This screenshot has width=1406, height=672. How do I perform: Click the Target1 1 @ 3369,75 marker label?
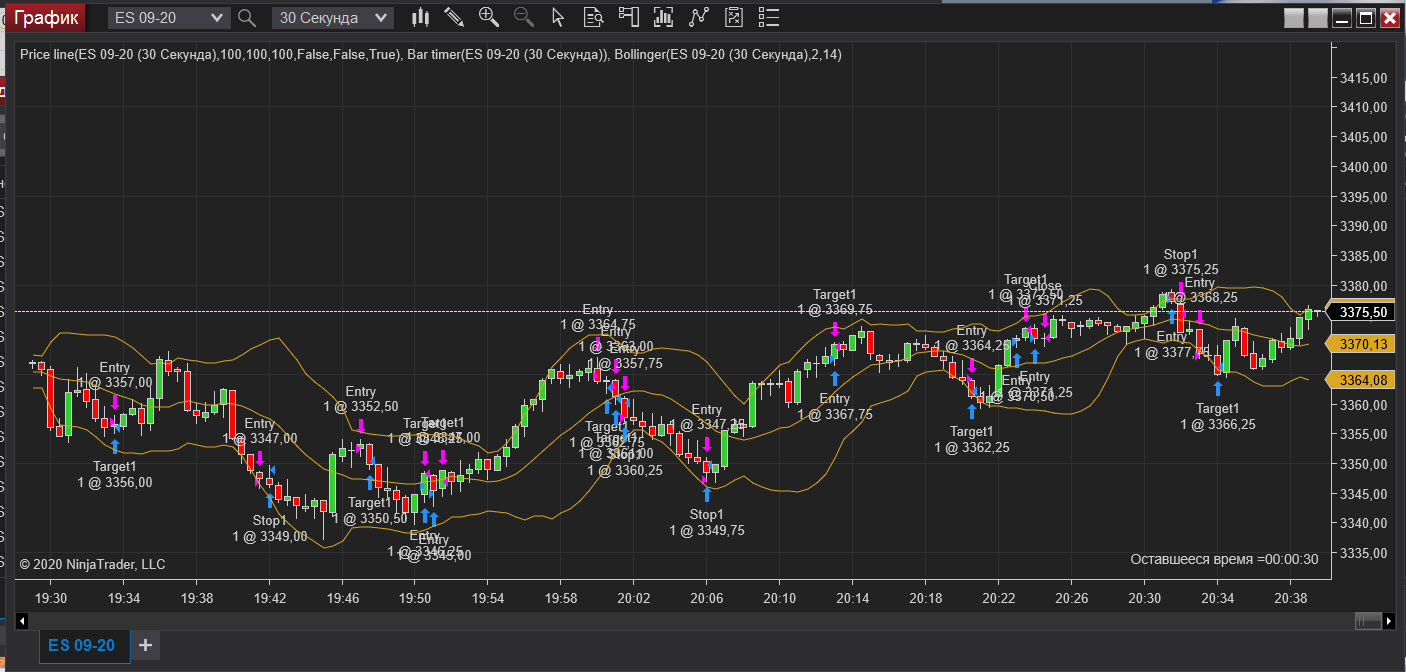pos(835,302)
